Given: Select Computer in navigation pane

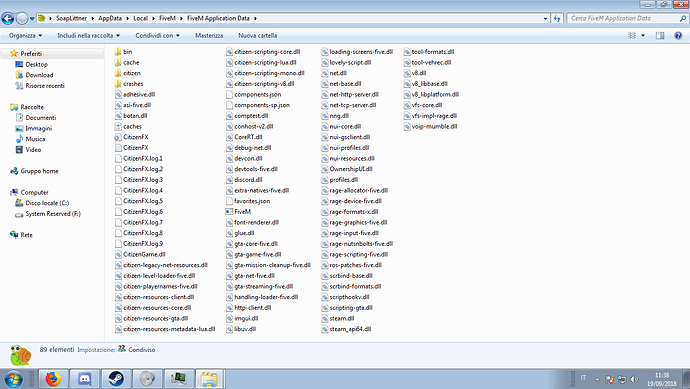Looking at the screenshot, I should [34, 192].
